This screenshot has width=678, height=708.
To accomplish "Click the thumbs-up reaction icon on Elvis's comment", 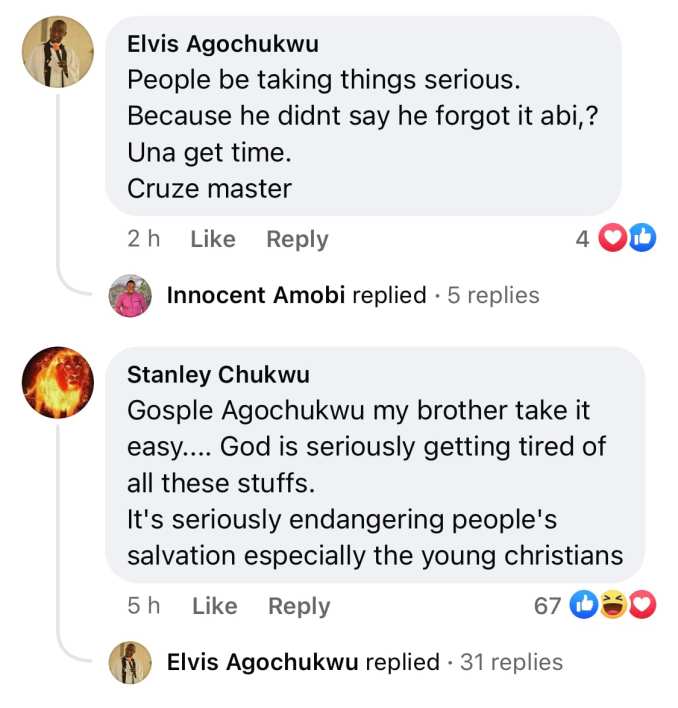I will (642, 238).
